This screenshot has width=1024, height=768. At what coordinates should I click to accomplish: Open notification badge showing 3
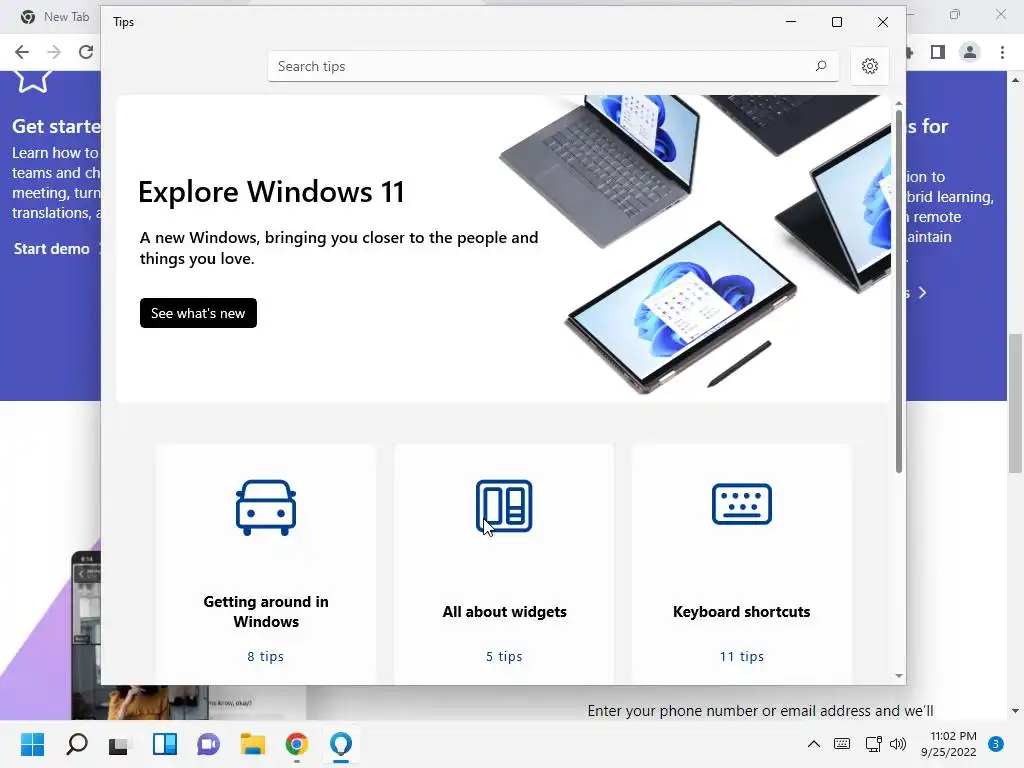(995, 744)
